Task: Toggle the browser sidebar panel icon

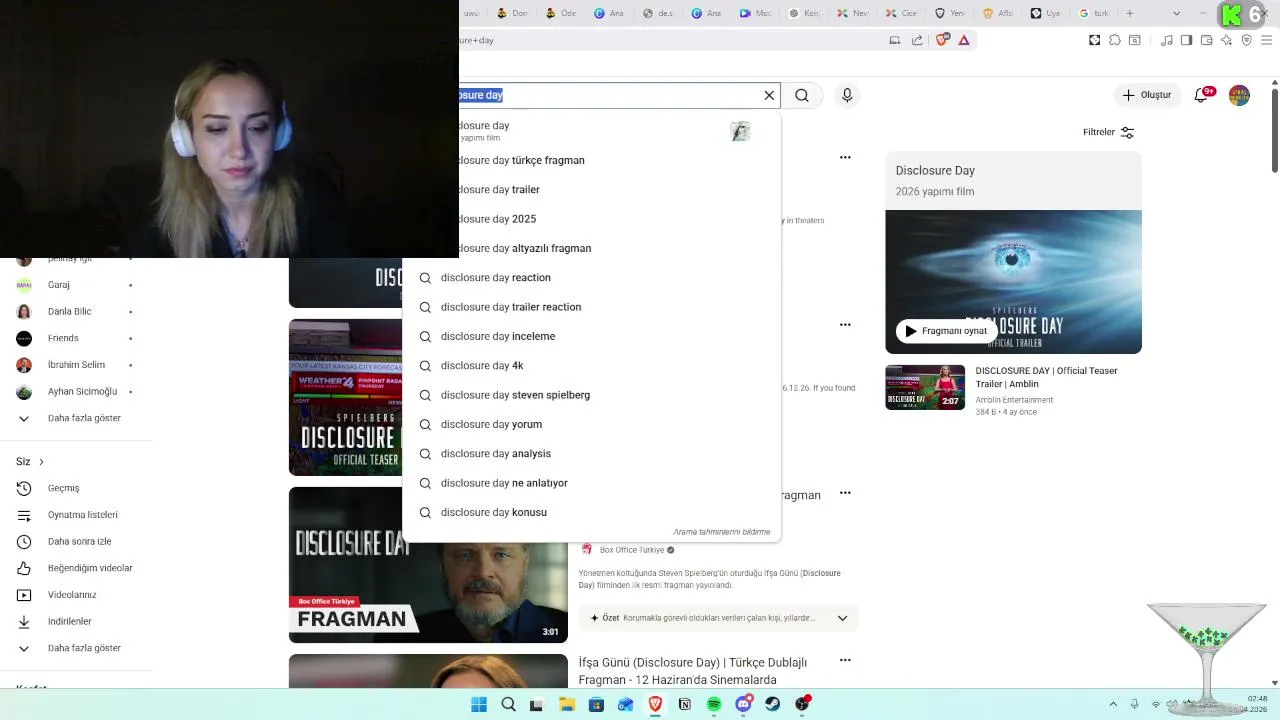Action: coord(1186,40)
